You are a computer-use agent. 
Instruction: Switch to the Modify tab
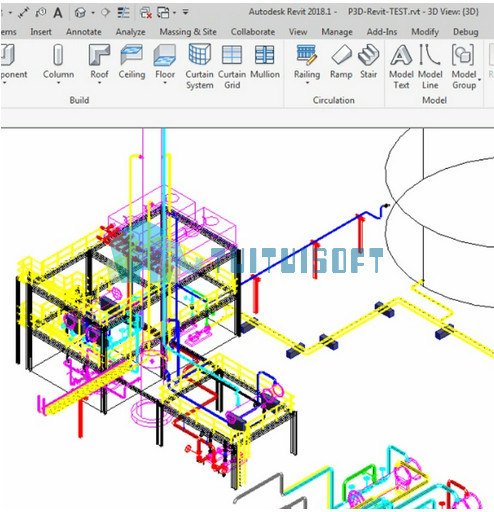(425, 32)
